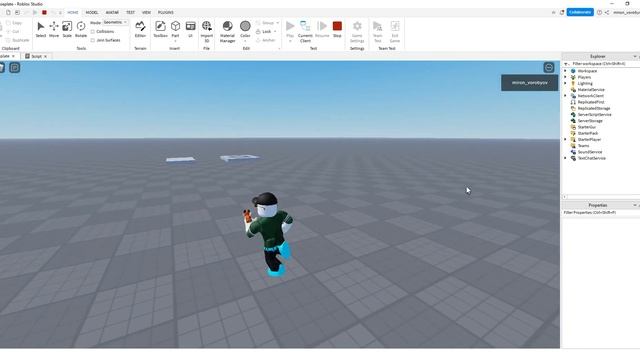Viewport: 640px width, 360px height.
Task: Open the Properties panel options dropdown arrow
Action: coord(635,205)
